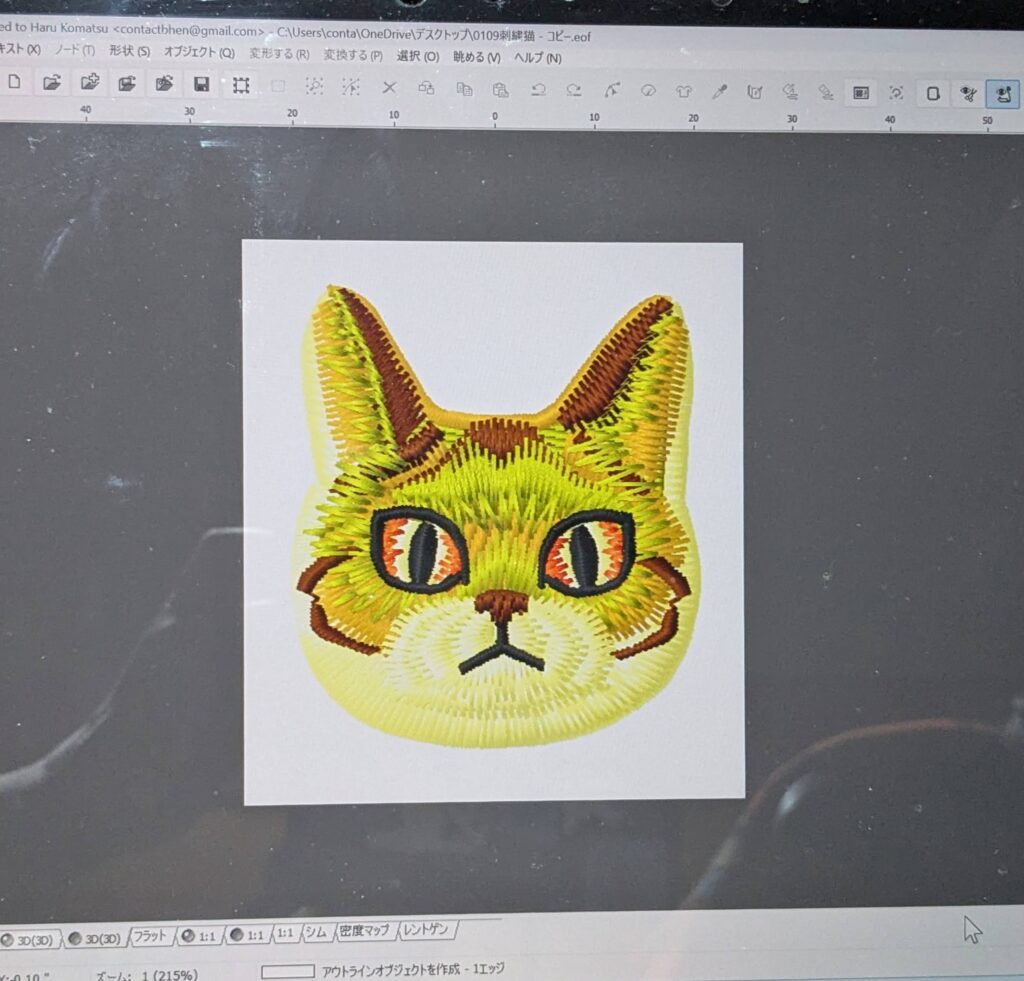
Task: Click the select-all bounding box icon
Action: point(241,85)
